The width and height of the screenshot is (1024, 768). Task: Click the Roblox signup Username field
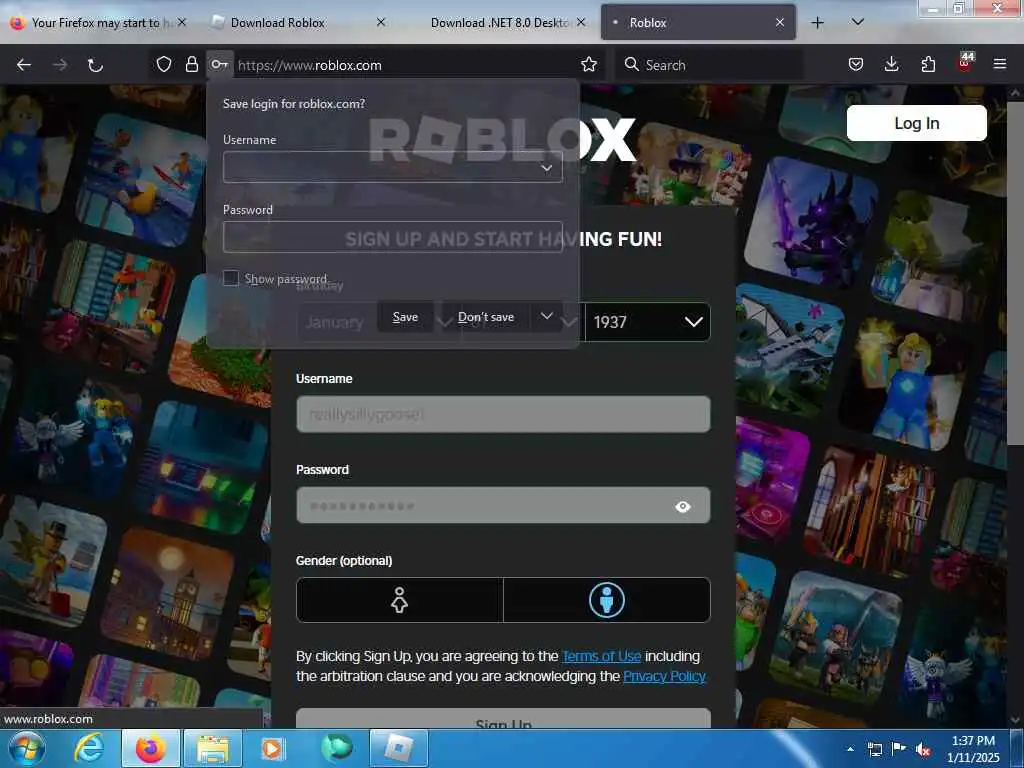(x=503, y=414)
